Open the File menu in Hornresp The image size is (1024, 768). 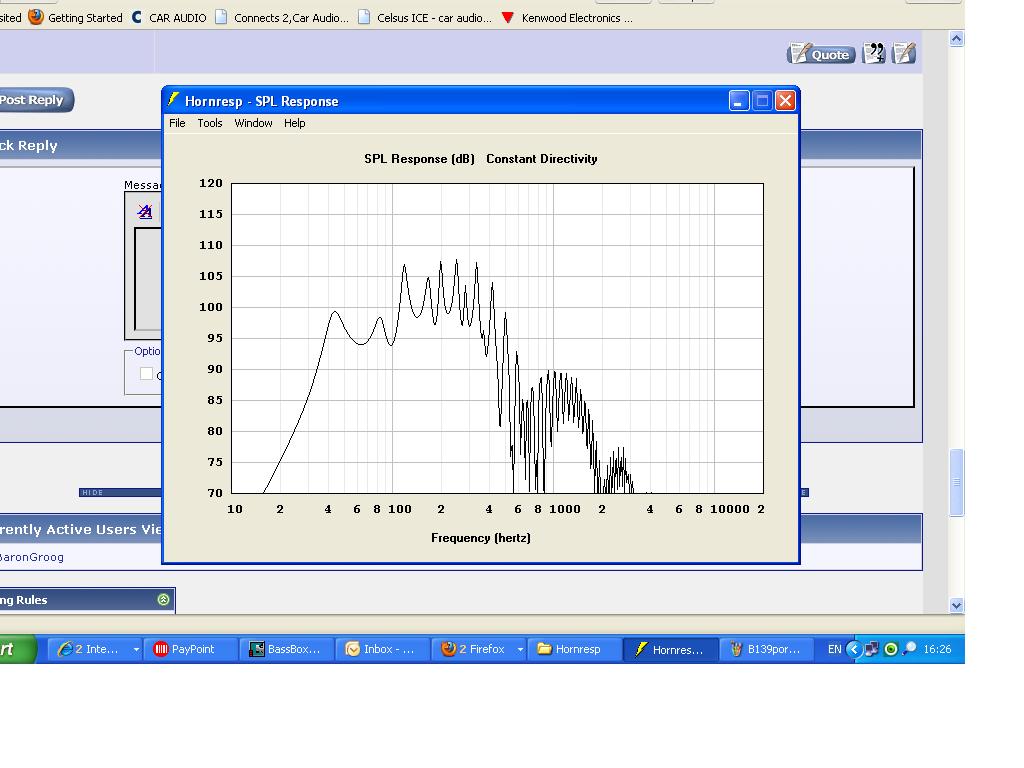(x=177, y=123)
